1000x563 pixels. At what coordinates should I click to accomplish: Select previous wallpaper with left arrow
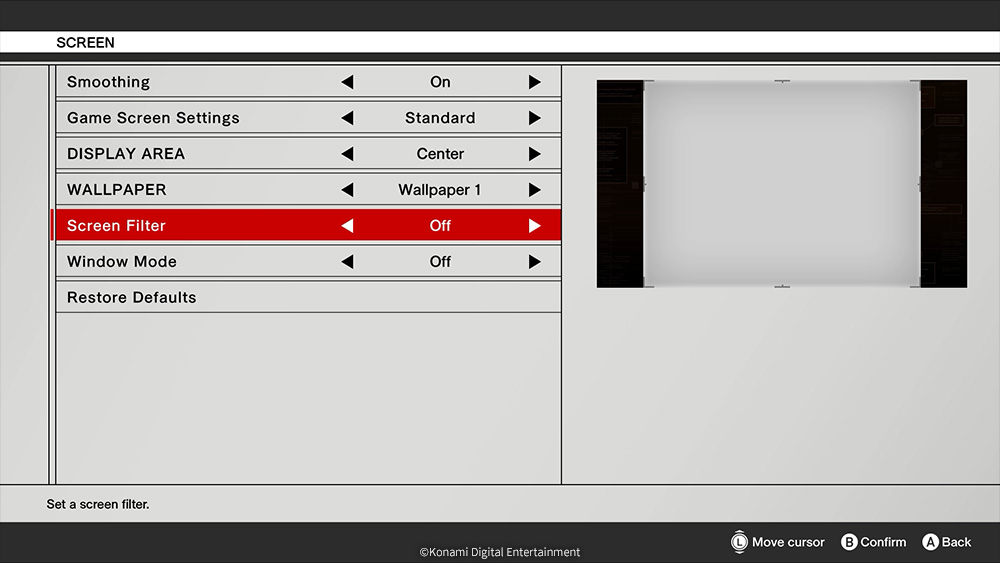347,190
